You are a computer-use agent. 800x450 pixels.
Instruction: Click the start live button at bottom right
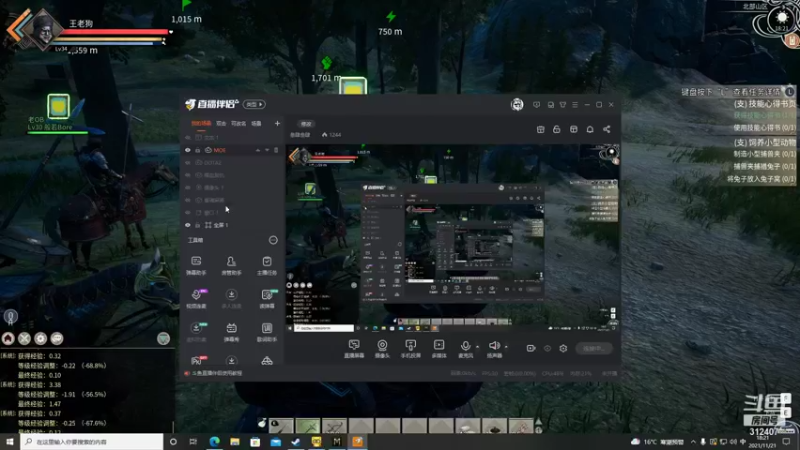(594, 348)
